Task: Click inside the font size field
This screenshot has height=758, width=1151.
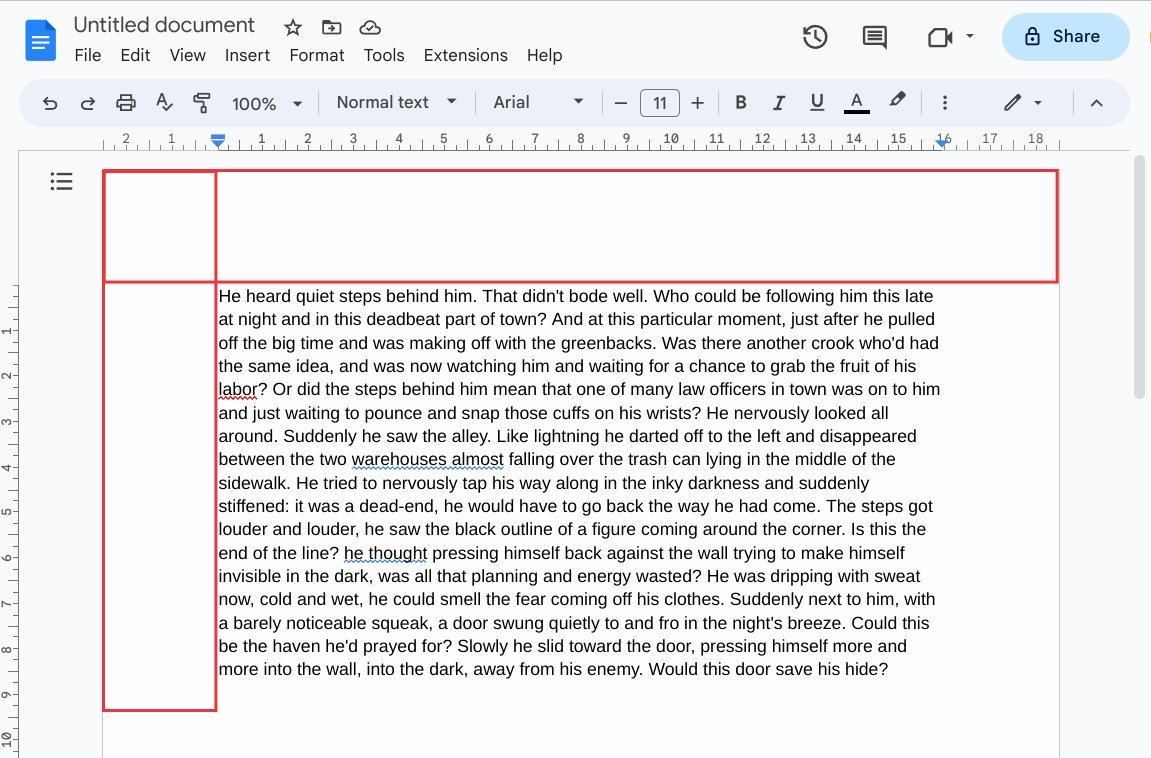Action: click(x=660, y=102)
